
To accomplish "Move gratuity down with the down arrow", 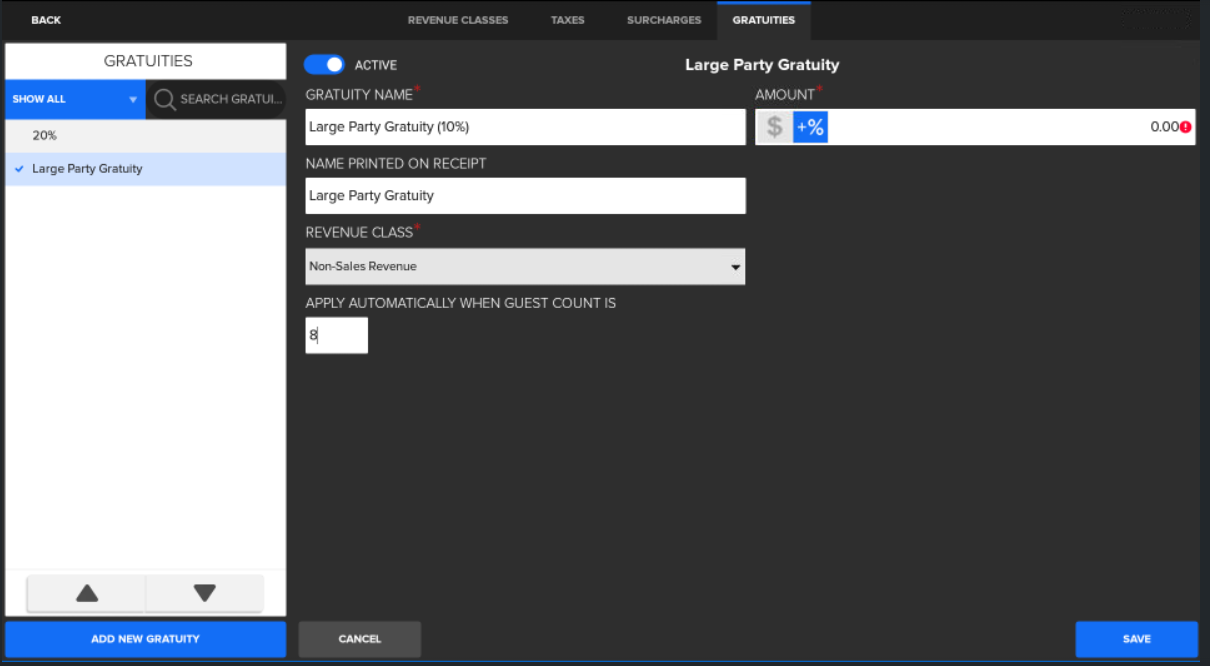I will coord(205,593).
